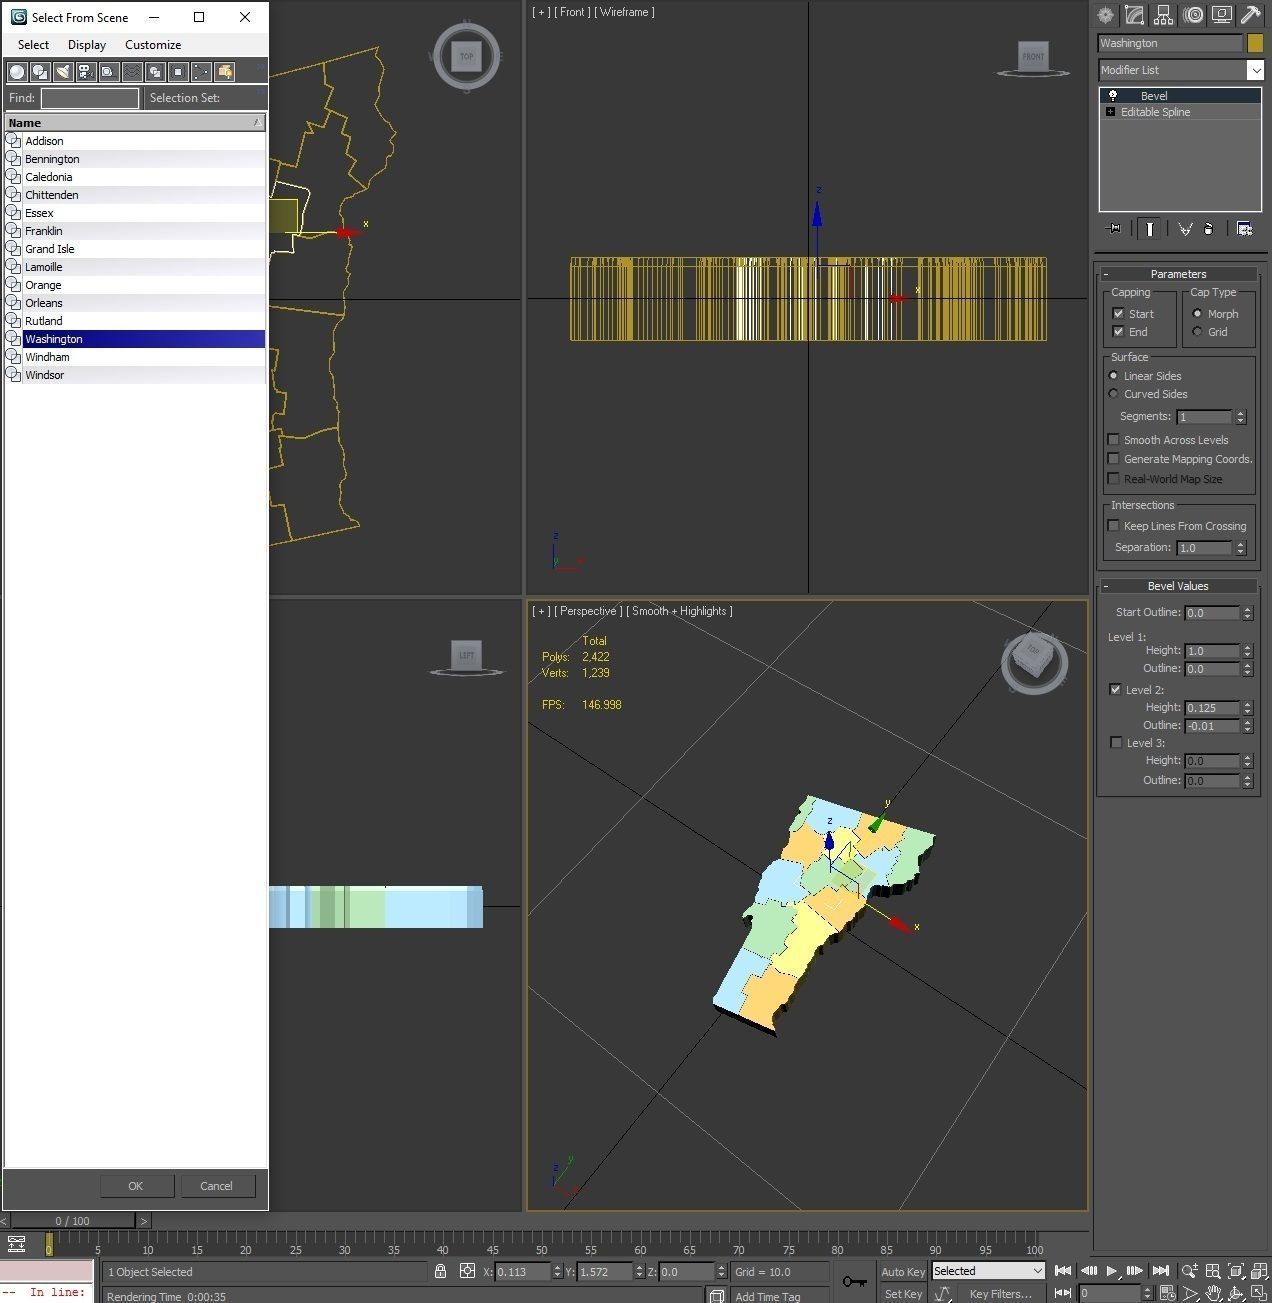Screen dimensions: 1272x1303
Task: Open Wireframe shading viewport menu
Action: (625, 12)
